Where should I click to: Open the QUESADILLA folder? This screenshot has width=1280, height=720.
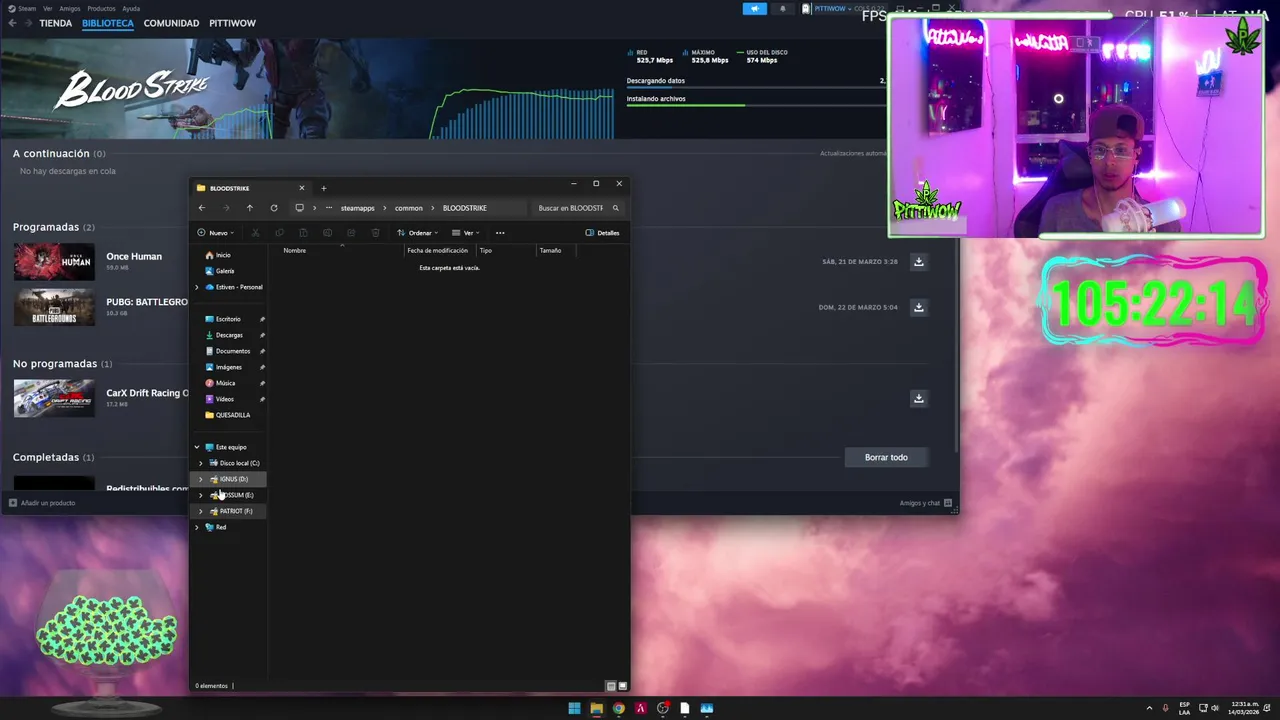[x=230, y=415]
